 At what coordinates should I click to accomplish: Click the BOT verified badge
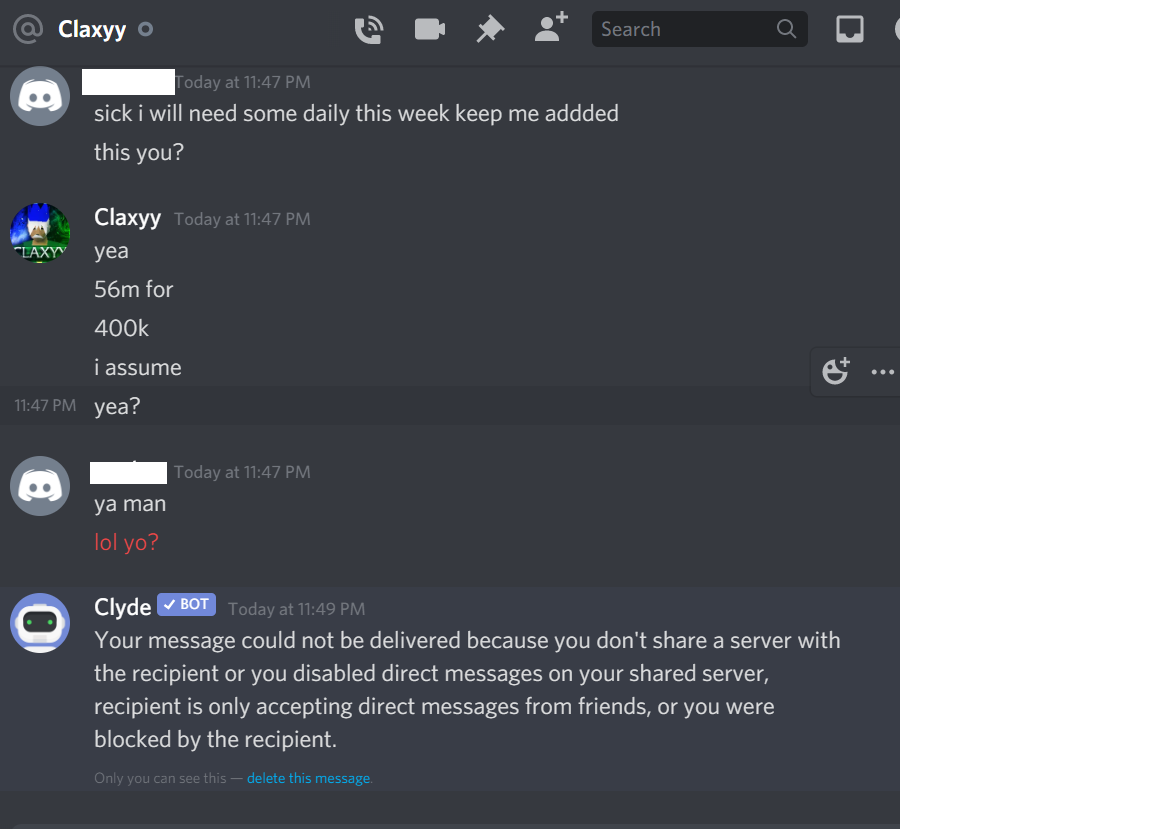pos(187,604)
